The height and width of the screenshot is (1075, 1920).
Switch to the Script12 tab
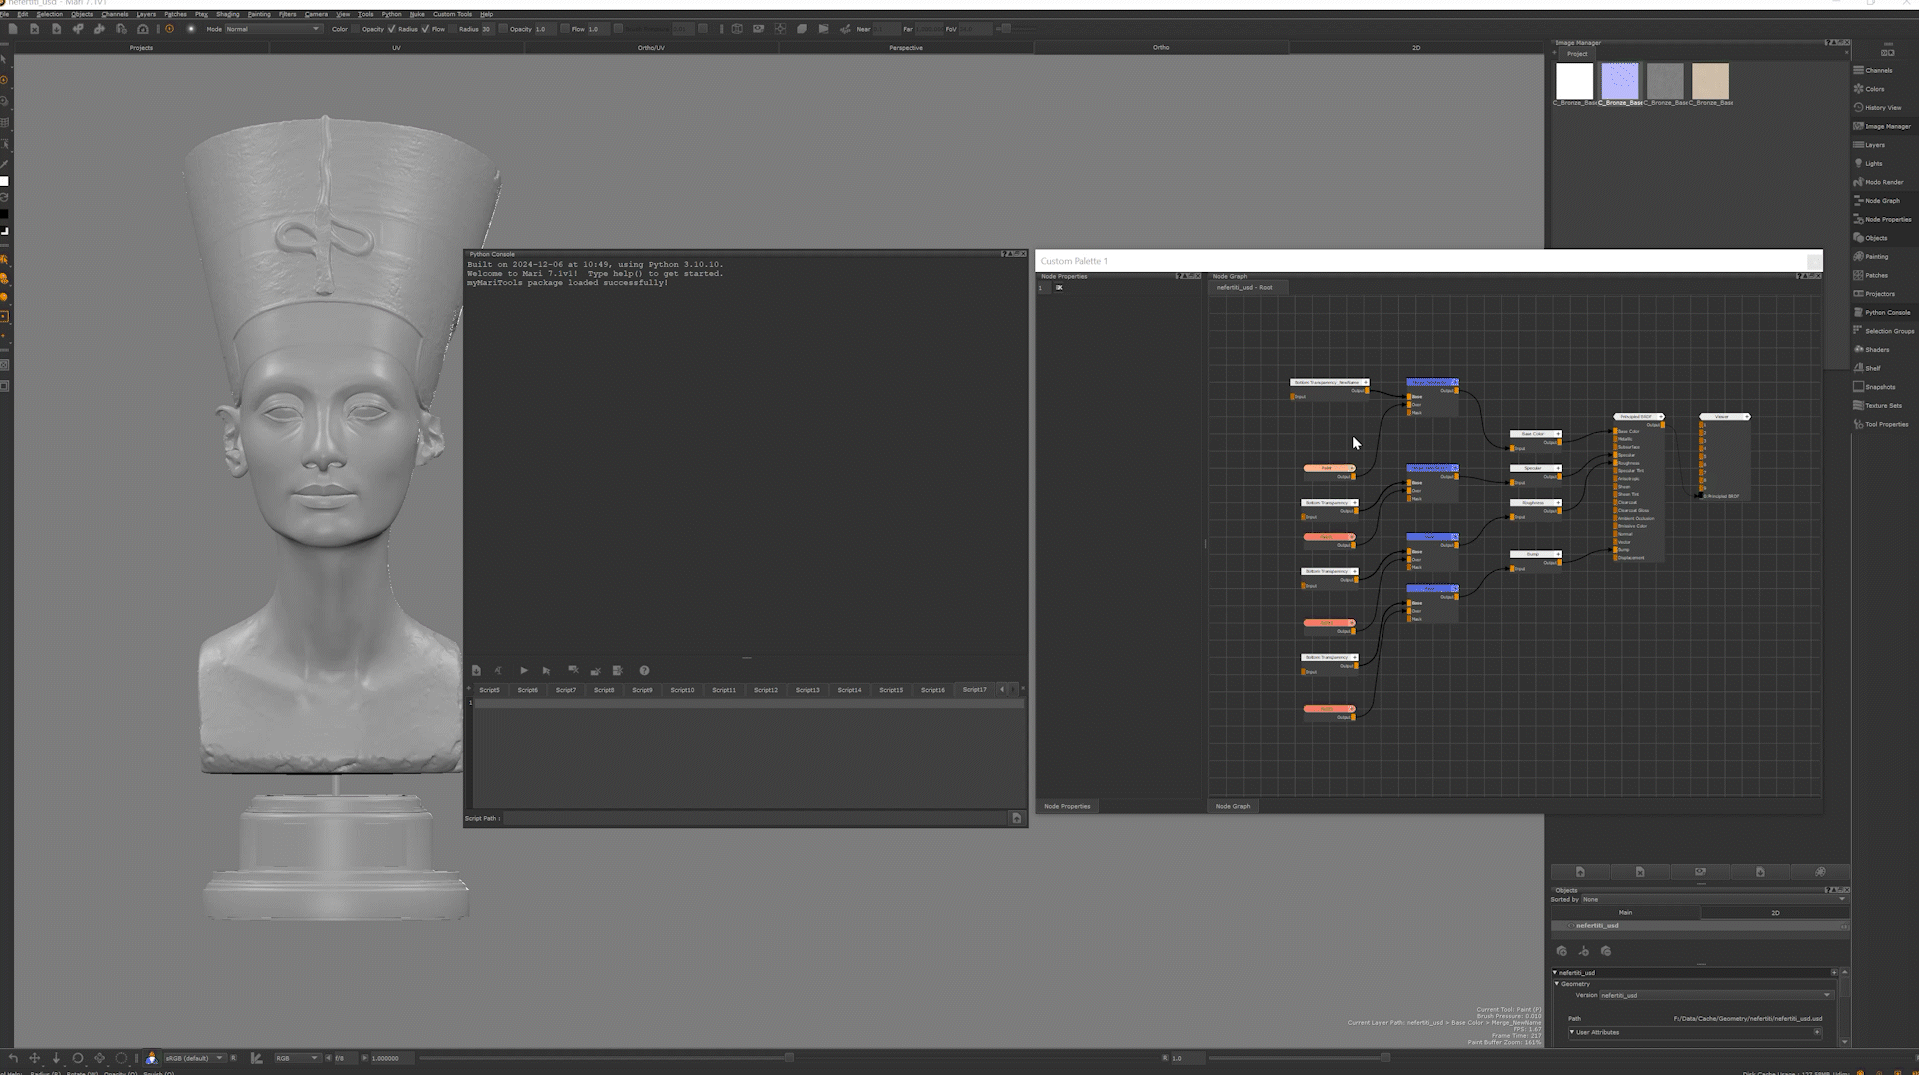765,690
